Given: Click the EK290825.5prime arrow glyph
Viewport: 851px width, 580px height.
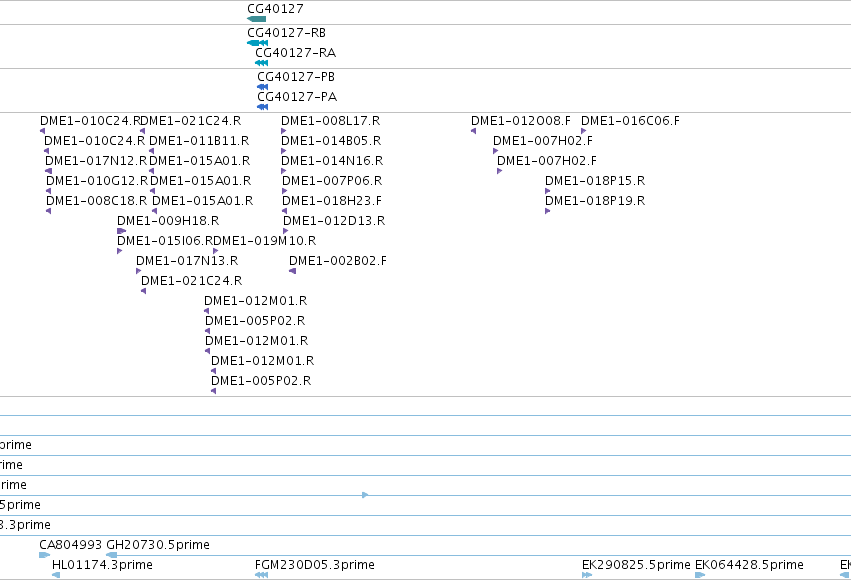Looking at the screenshot, I should point(587,575).
